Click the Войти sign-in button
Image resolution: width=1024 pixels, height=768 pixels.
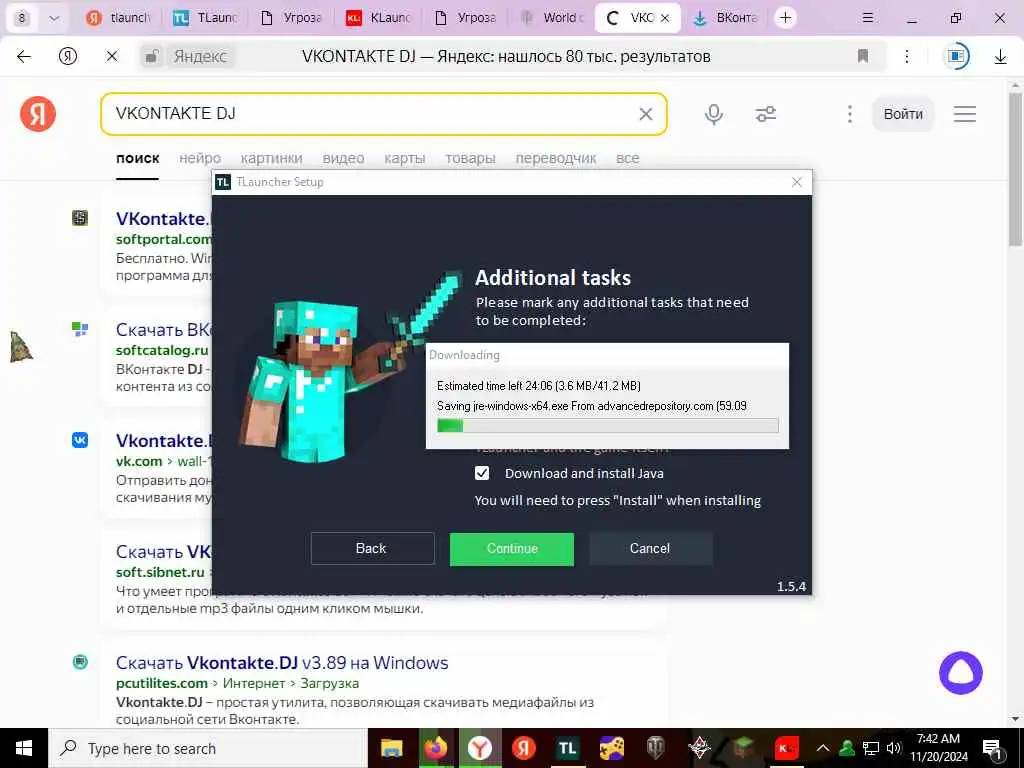tap(903, 114)
